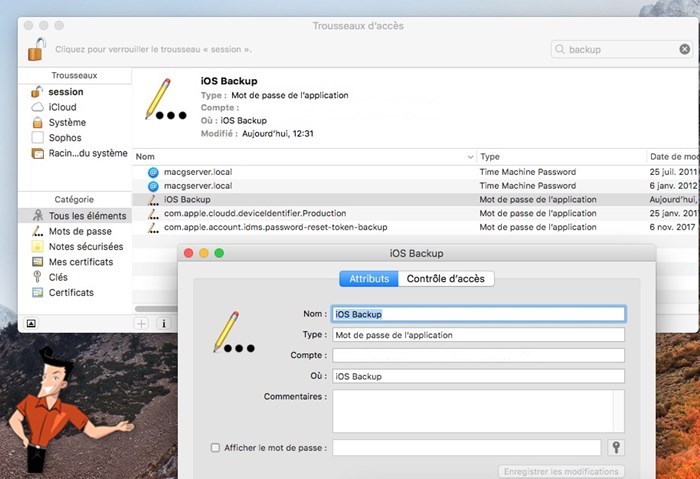Maximize the iOS Backup window with green button

click(219, 253)
